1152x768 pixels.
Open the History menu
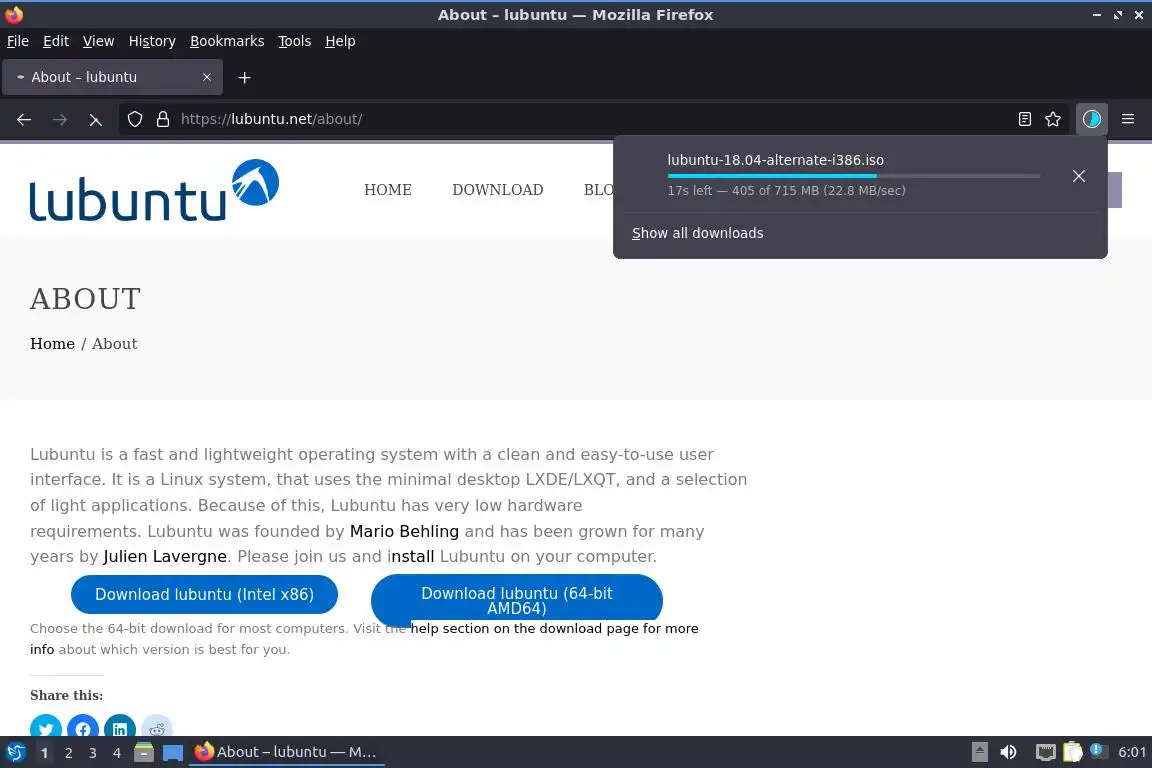tap(152, 41)
